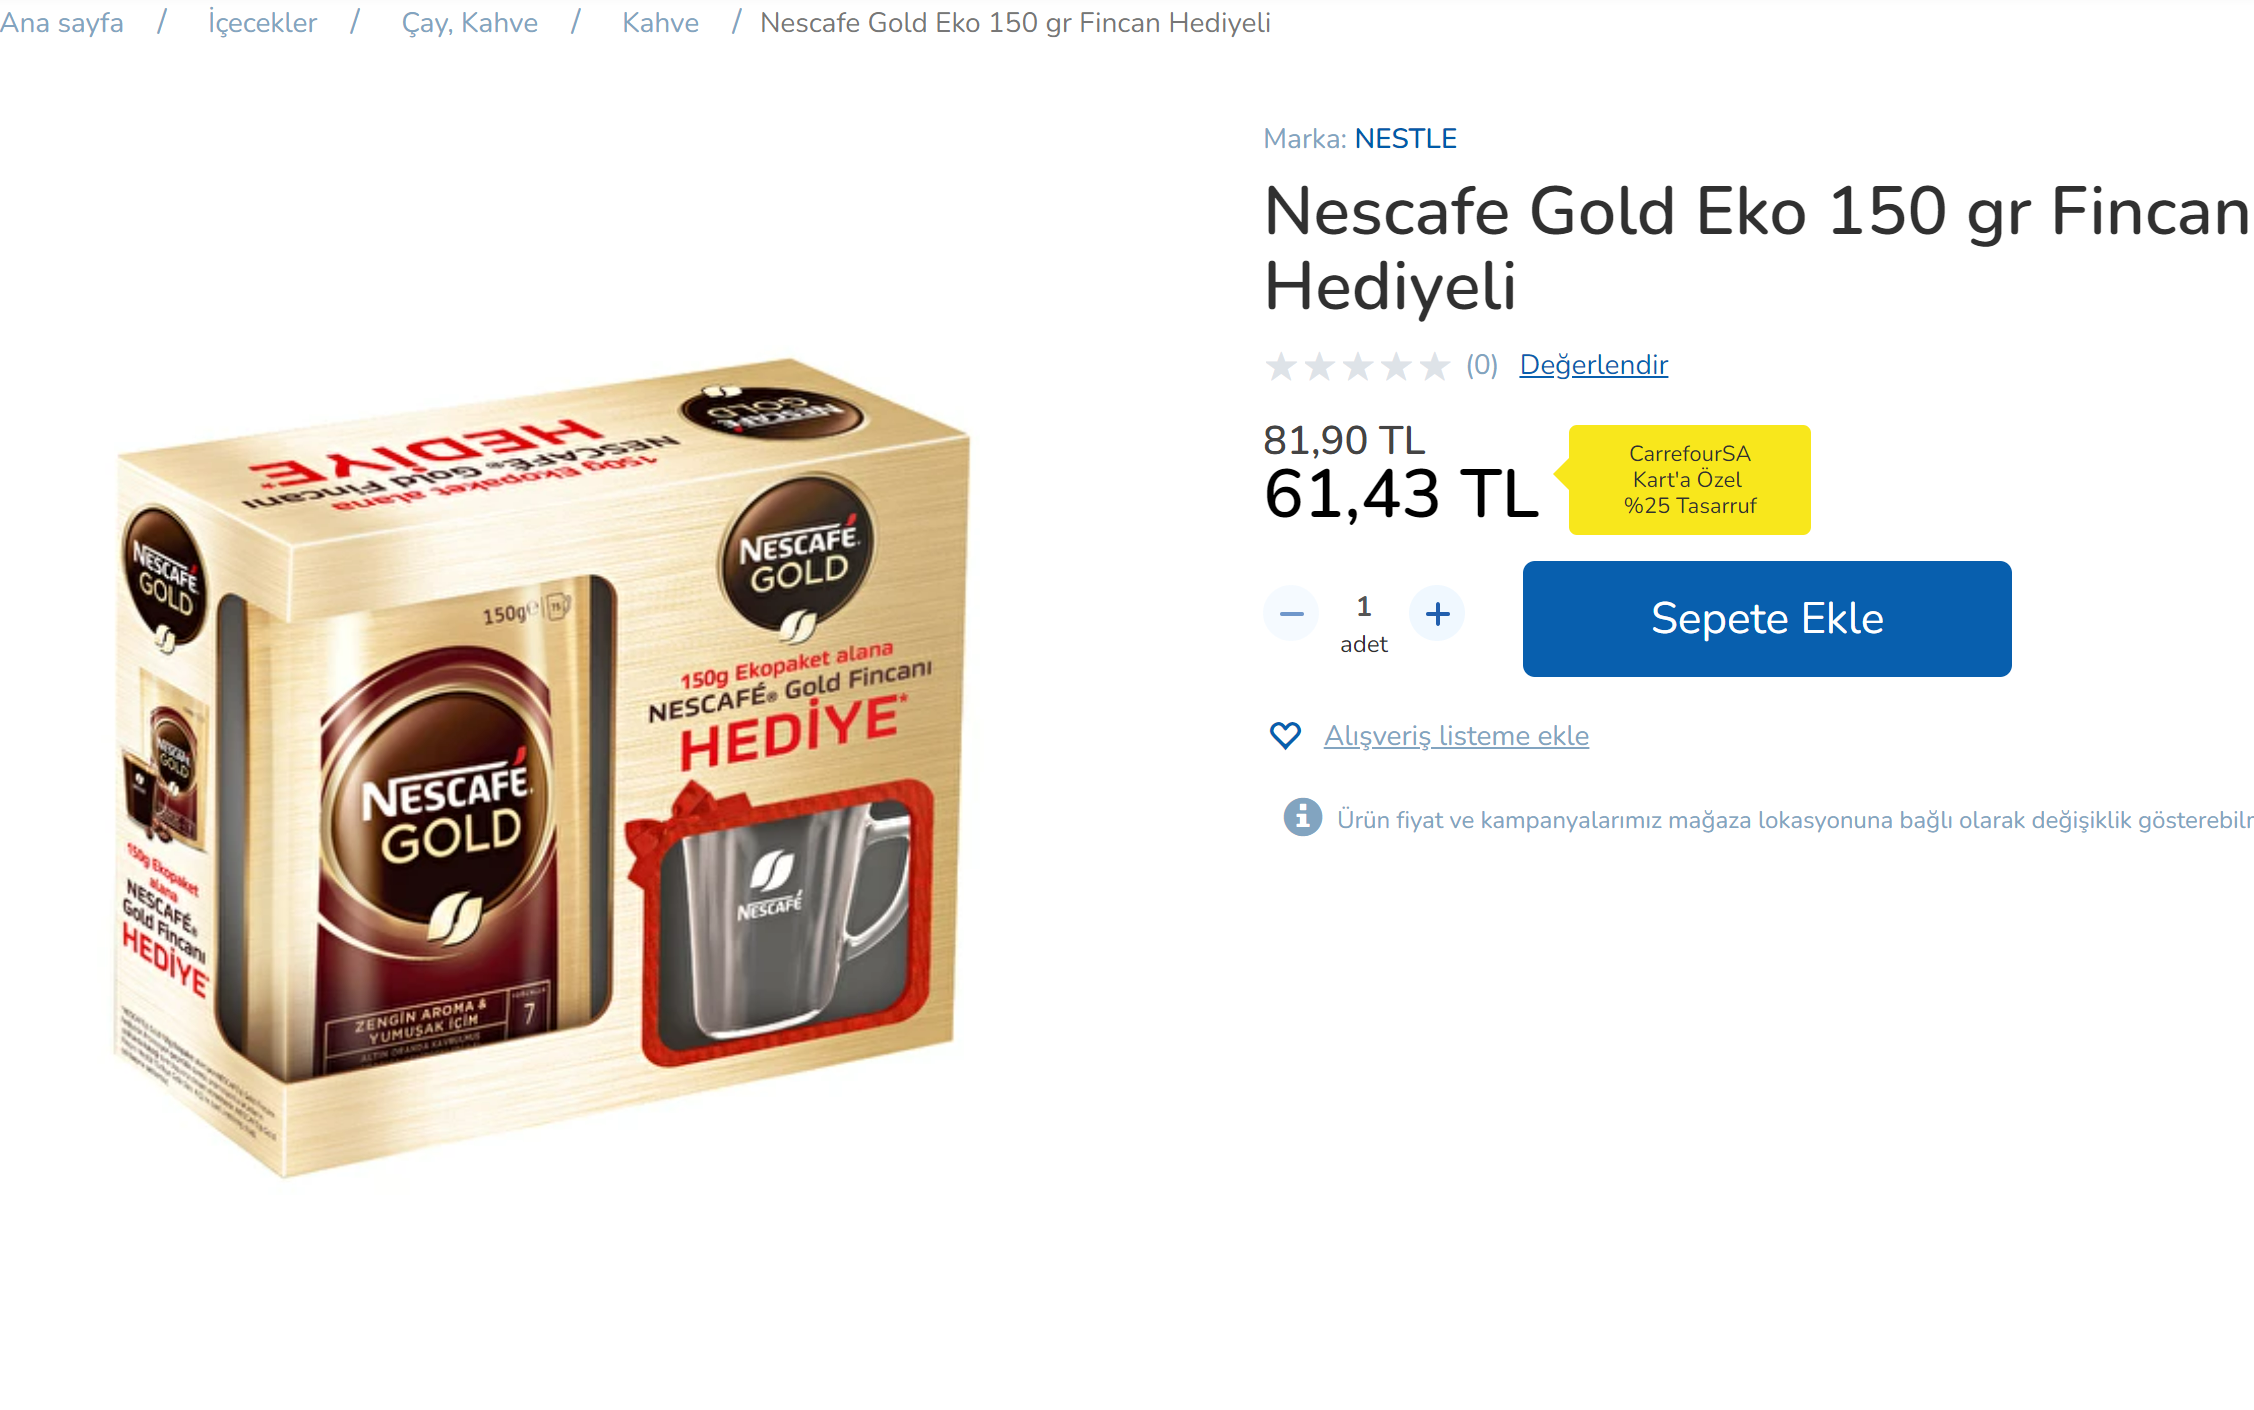Screen dimensions: 2254x1410
Task: Increase quantity with the plus icon
Action: (1437, 613)
